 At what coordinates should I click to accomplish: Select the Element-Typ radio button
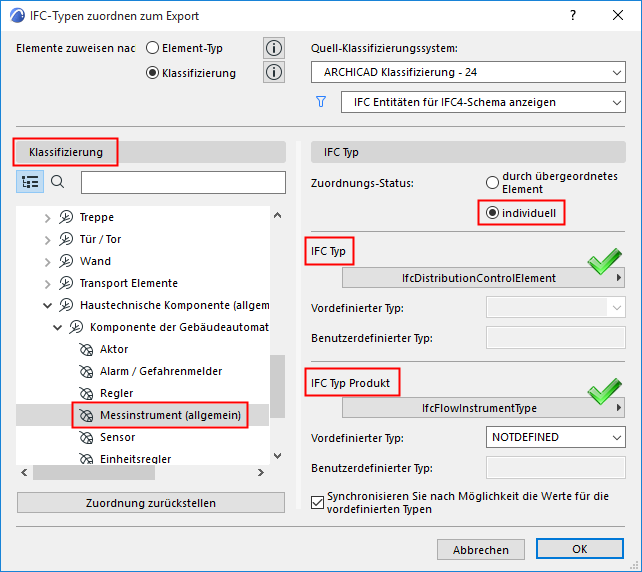point(153,48)
